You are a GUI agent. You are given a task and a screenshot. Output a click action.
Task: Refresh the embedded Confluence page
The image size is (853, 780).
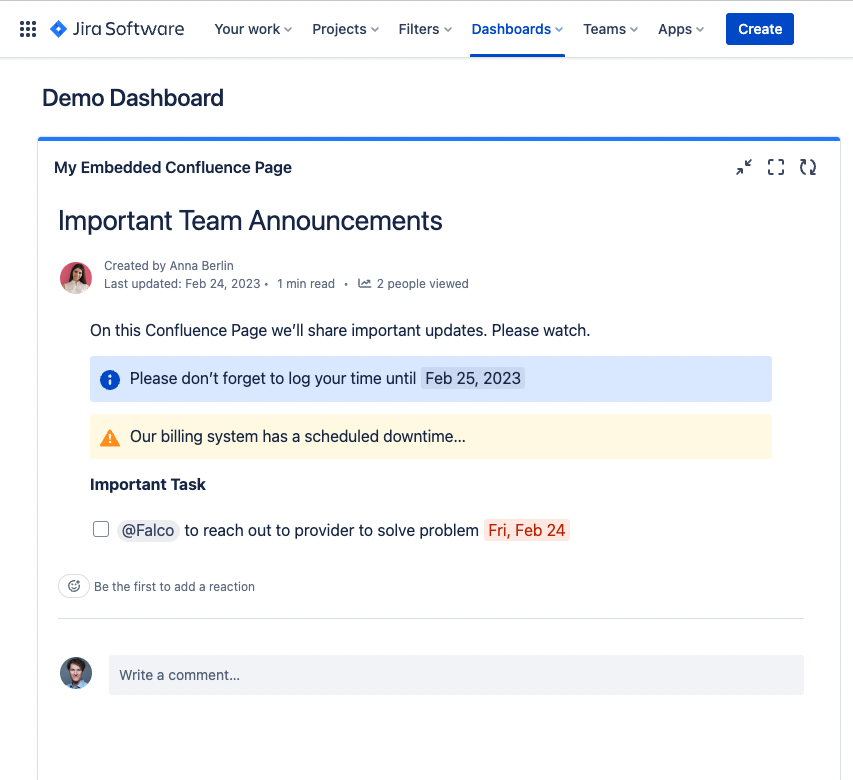[x=808, y=167]
